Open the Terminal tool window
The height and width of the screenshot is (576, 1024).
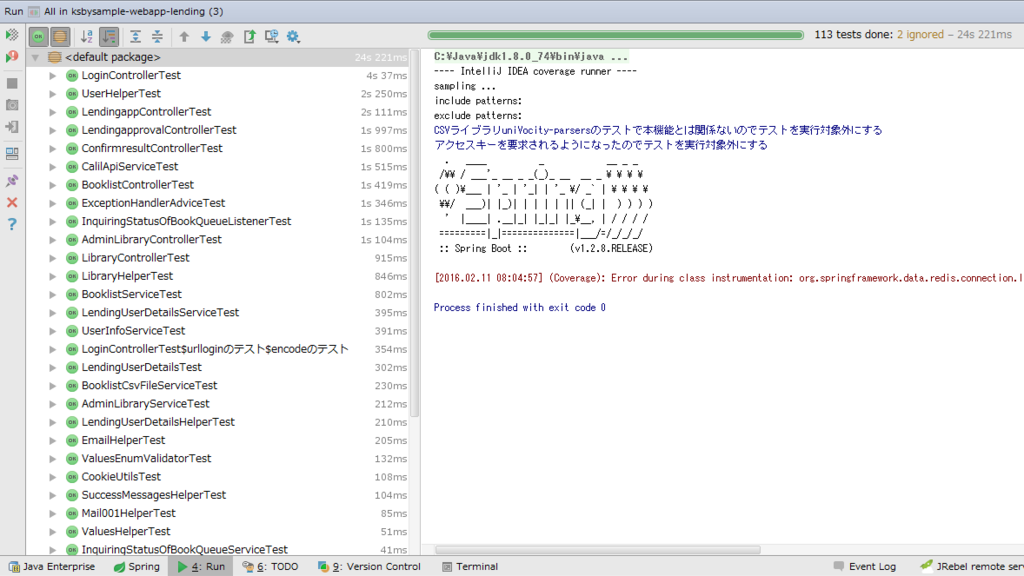470,567
